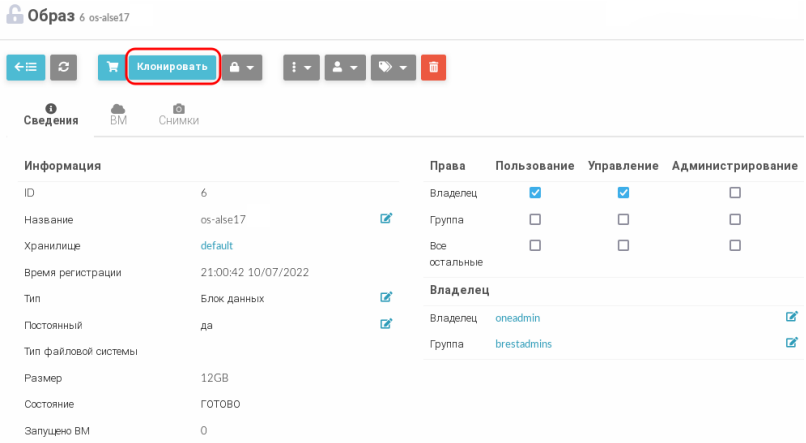The height and width of the screenshot is (443, 806).
Task: Edit the image name os-alse17
Action: (x=386, y=218)
